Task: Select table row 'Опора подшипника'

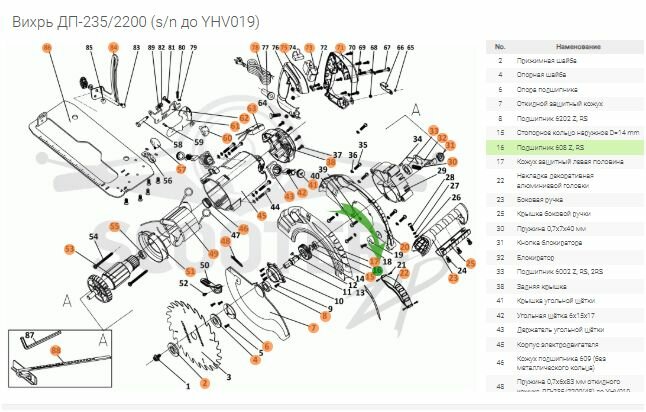Action: [564, 89]
